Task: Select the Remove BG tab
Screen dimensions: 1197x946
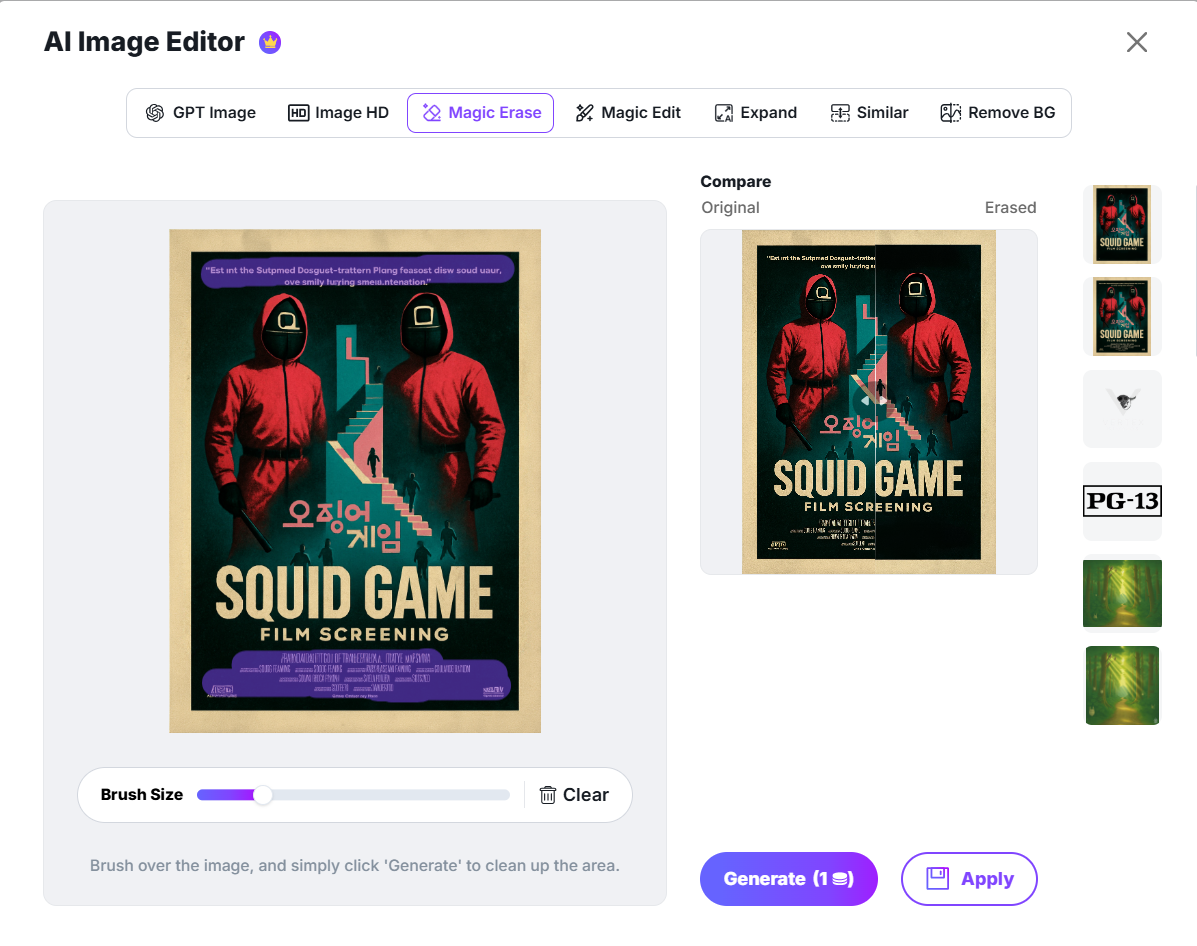Action: [998, 113]
